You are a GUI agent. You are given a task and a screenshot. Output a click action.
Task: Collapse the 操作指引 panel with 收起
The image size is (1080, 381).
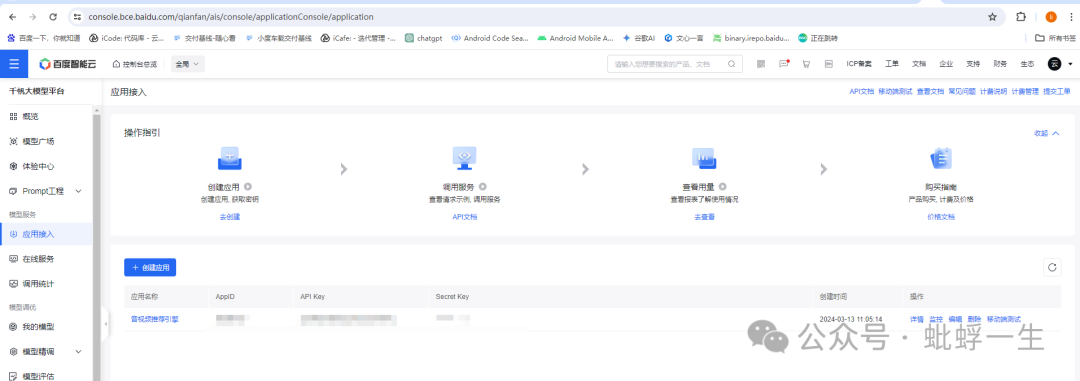point(1046,133)
